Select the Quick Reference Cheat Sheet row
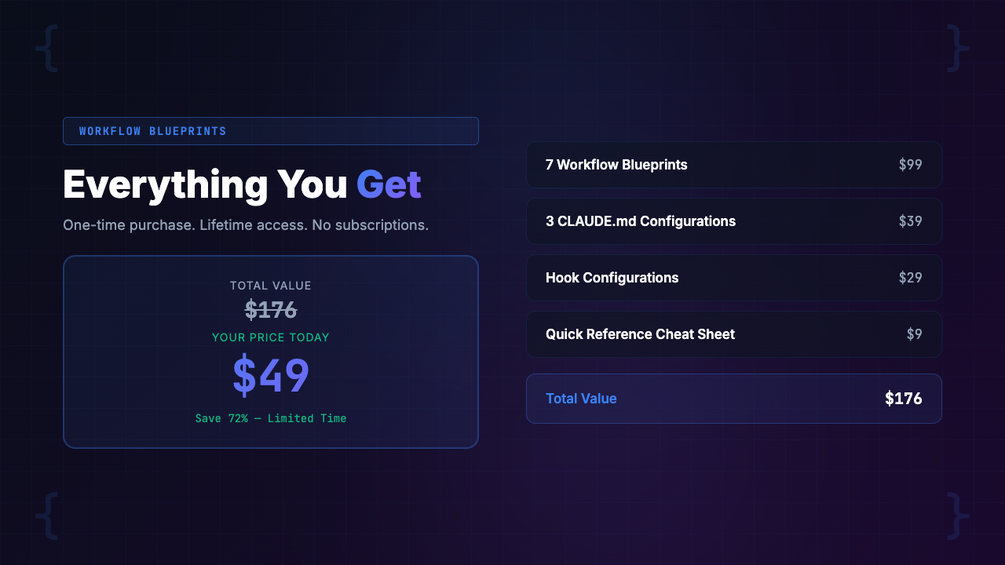 click(x=733, y=334)
